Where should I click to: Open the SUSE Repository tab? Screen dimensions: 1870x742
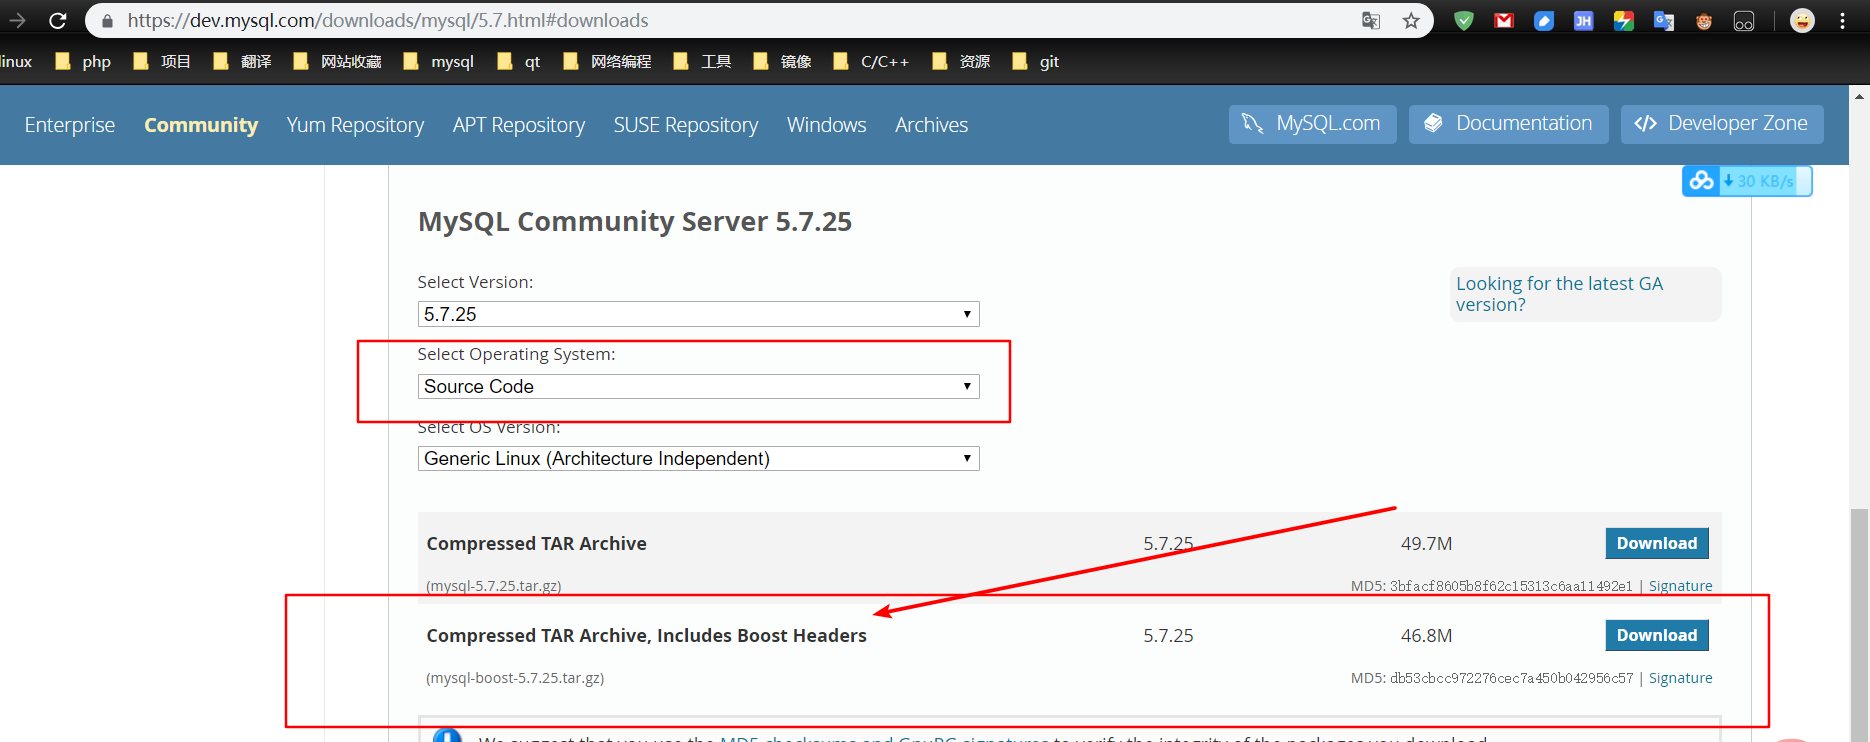(x=686, y=125)
